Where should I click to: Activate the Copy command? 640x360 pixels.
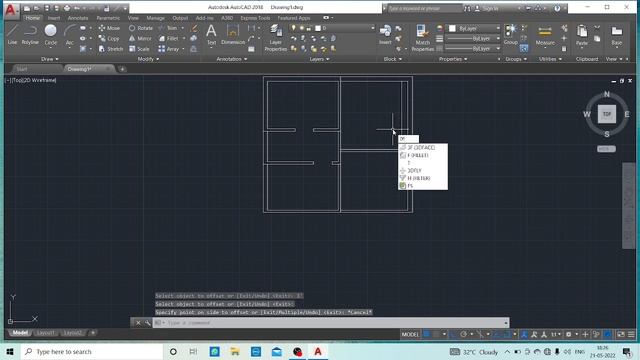[x=109, y=38]
